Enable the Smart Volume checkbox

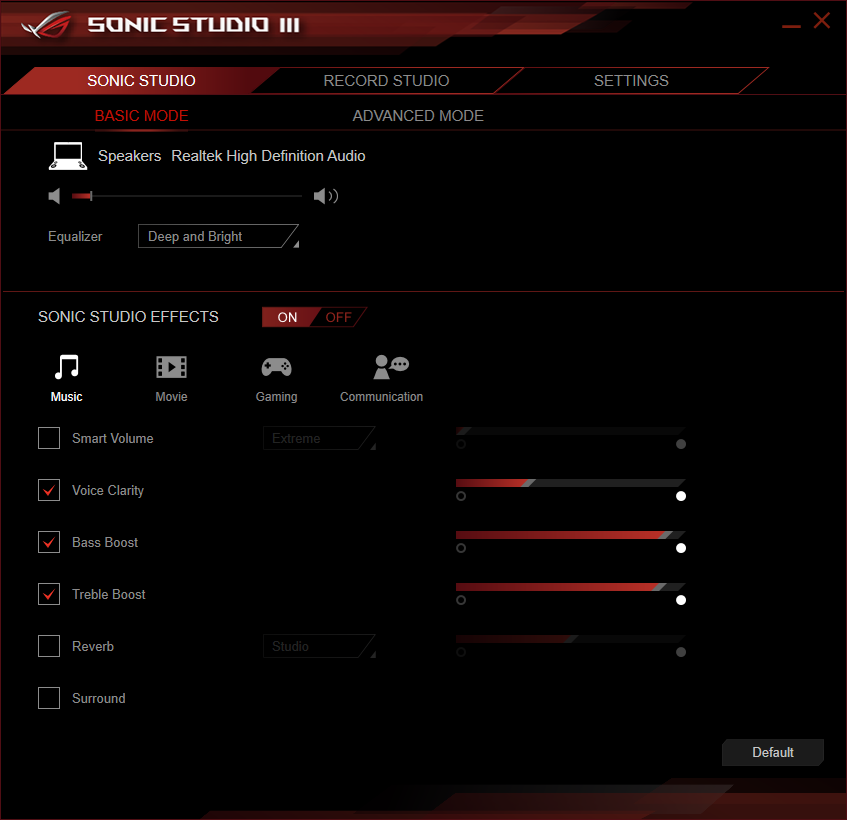click(49, 438)
